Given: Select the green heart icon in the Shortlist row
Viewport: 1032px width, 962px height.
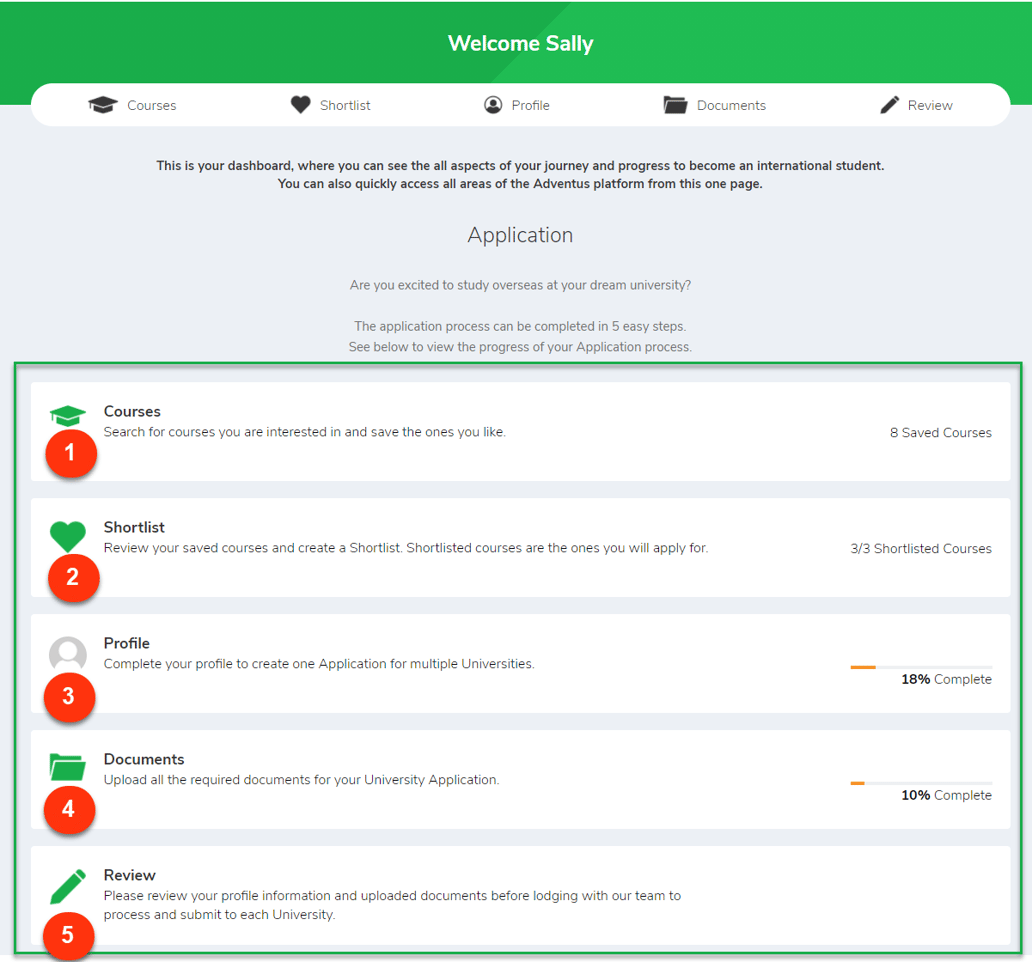Looking at the screenshot, I should (67, 536).
